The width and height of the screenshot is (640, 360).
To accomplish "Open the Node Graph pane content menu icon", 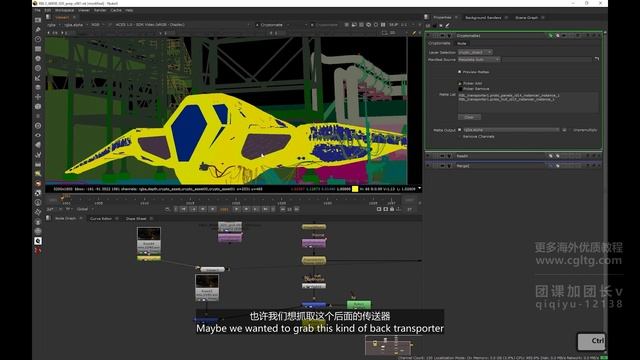I will (48, 218).
